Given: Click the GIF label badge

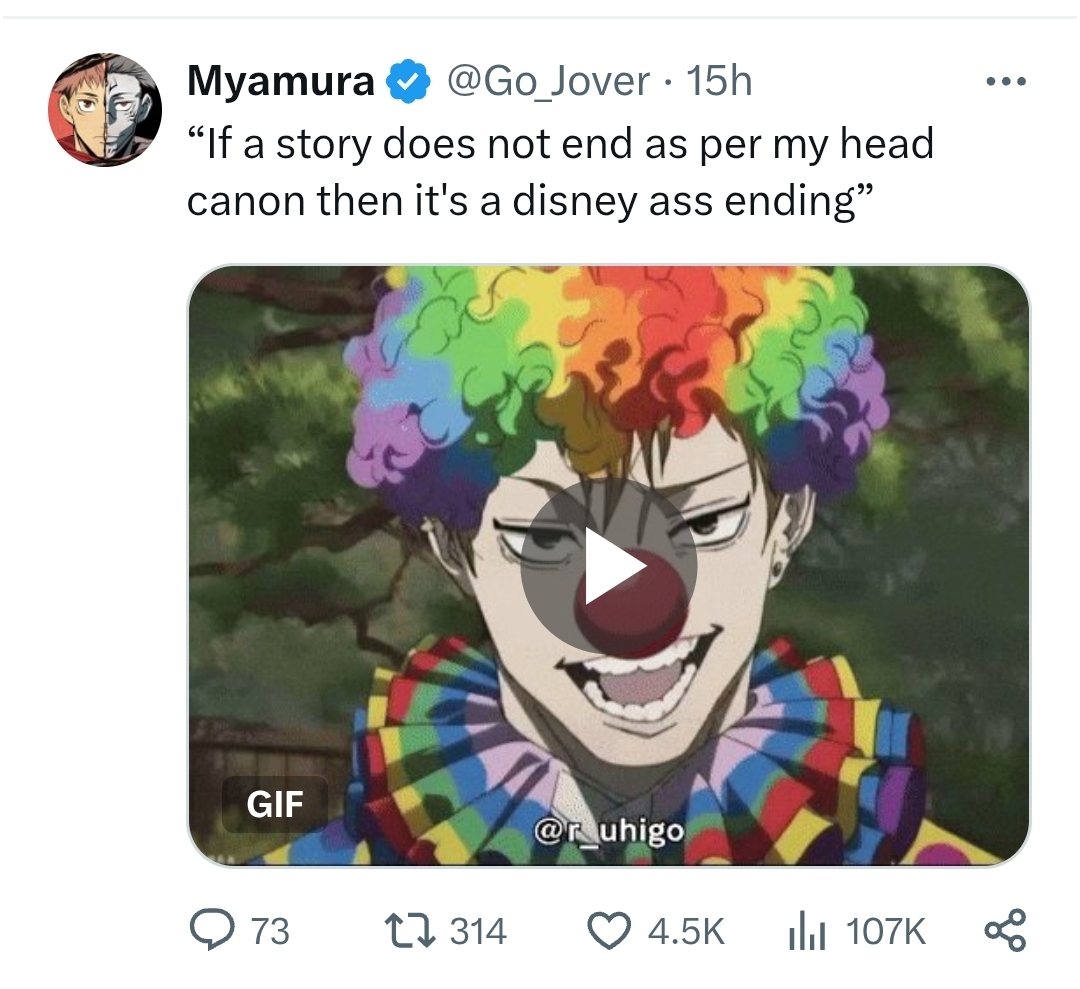Looking at the screenshot, I should pos(274,804).
